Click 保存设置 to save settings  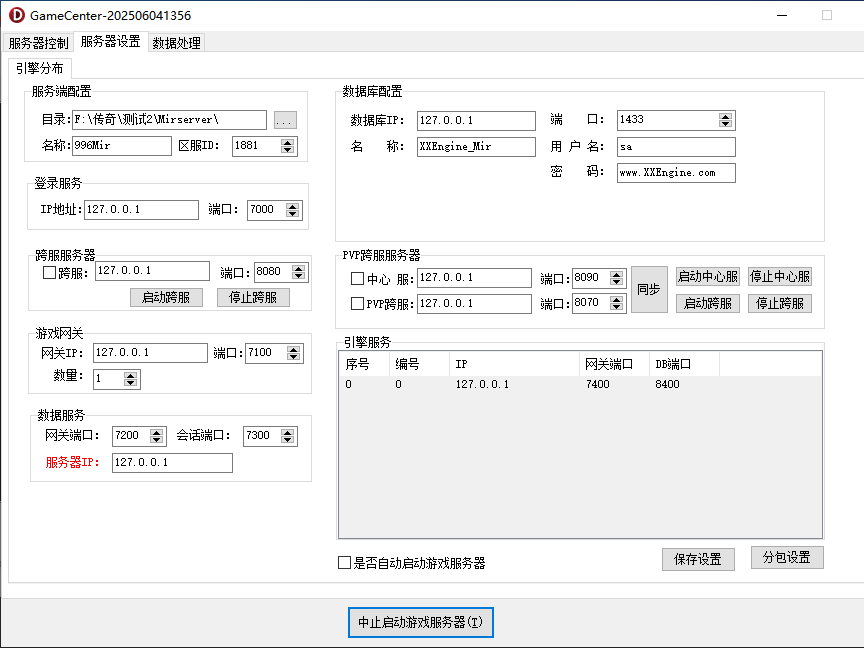point(698,559)
